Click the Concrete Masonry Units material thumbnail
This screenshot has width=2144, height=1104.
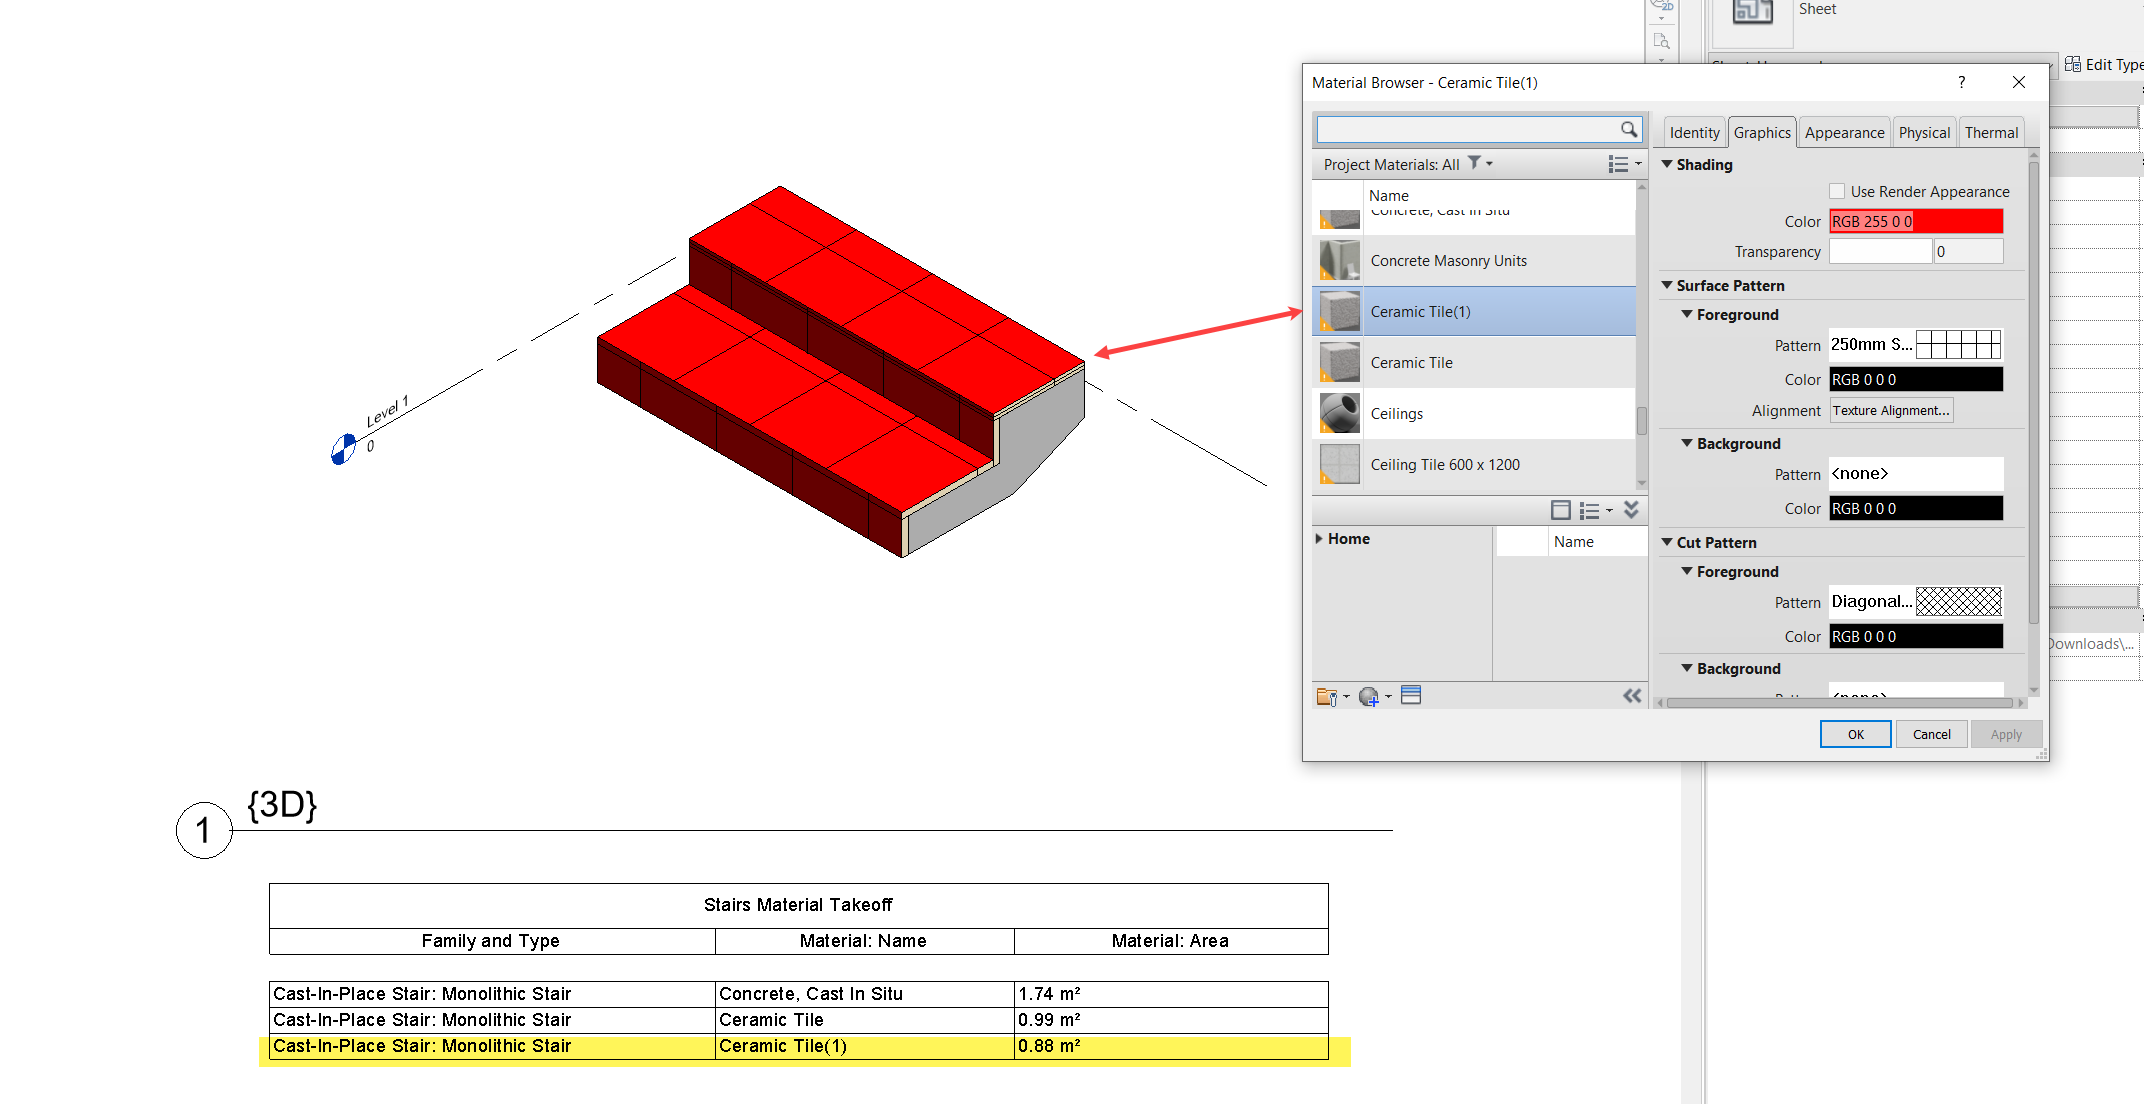pos(1338,260)
